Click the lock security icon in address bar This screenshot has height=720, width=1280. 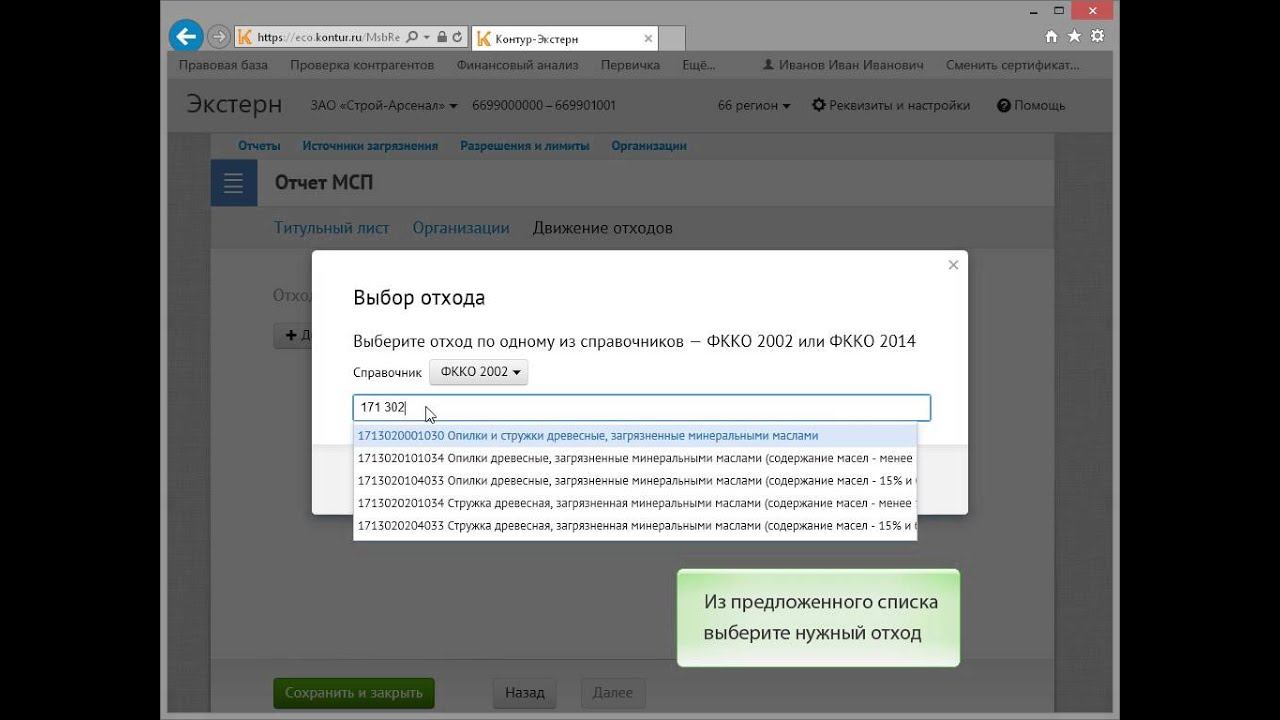(x=442, y=37)
